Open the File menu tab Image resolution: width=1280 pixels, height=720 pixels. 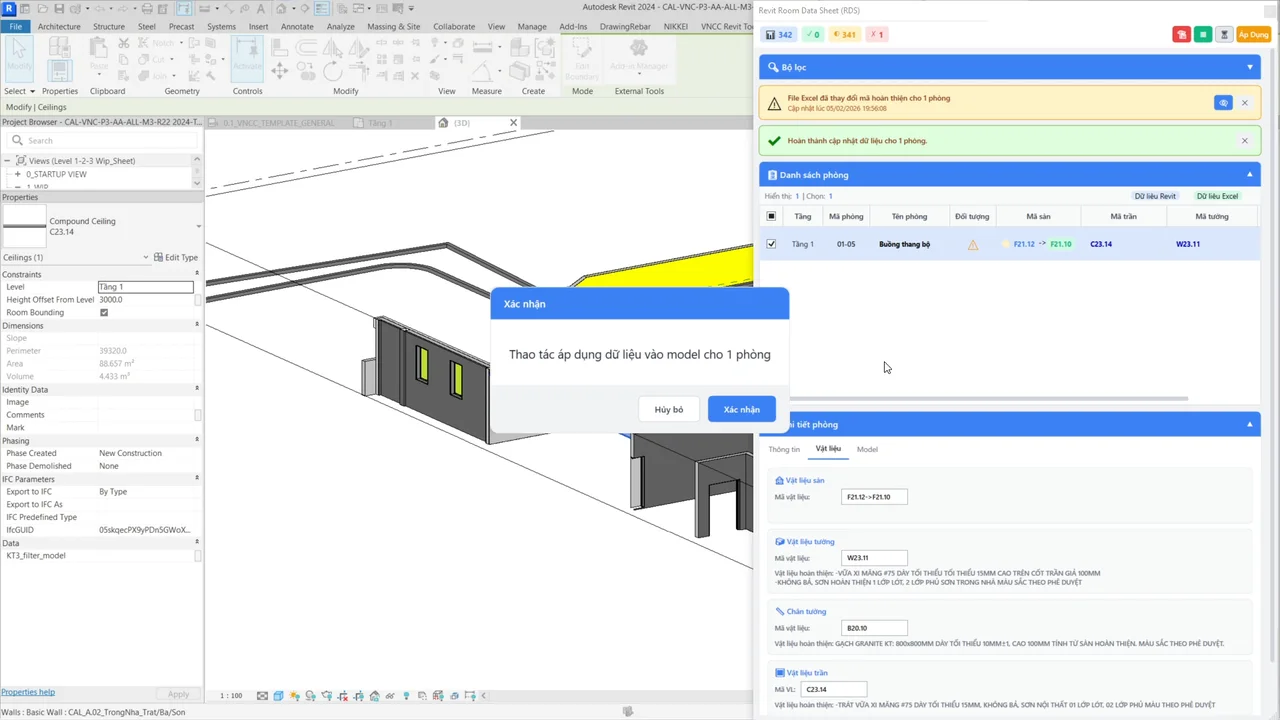pyautogui.click(x=16, y=26)
